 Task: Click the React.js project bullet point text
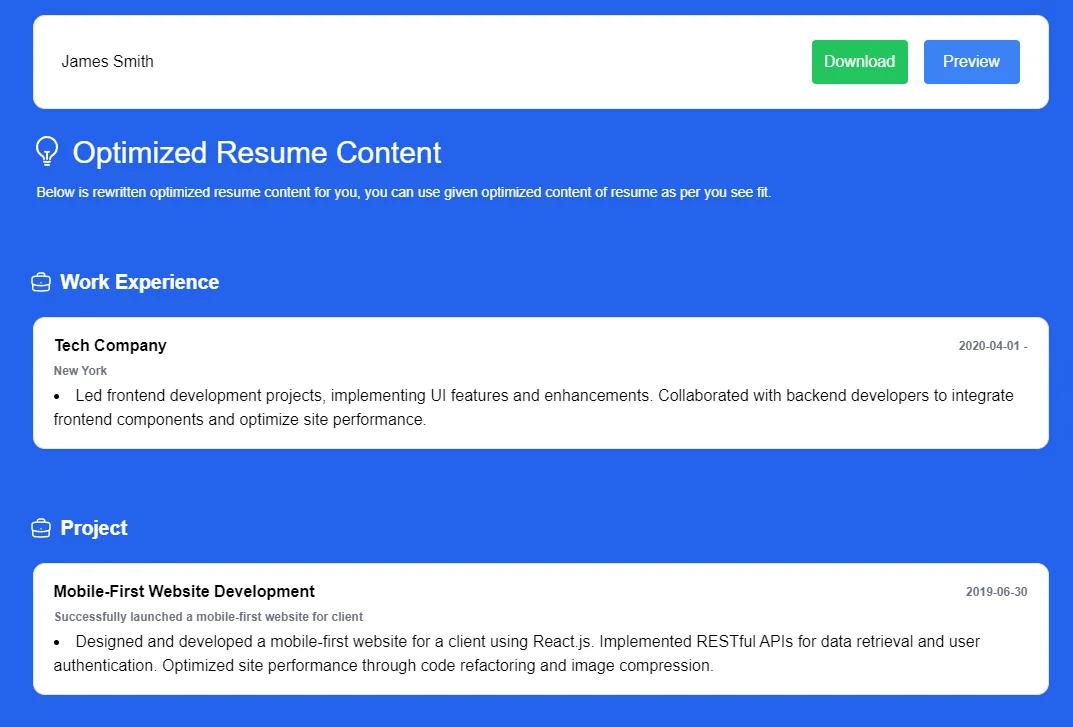pyautogui.click(x=516, y=653)
